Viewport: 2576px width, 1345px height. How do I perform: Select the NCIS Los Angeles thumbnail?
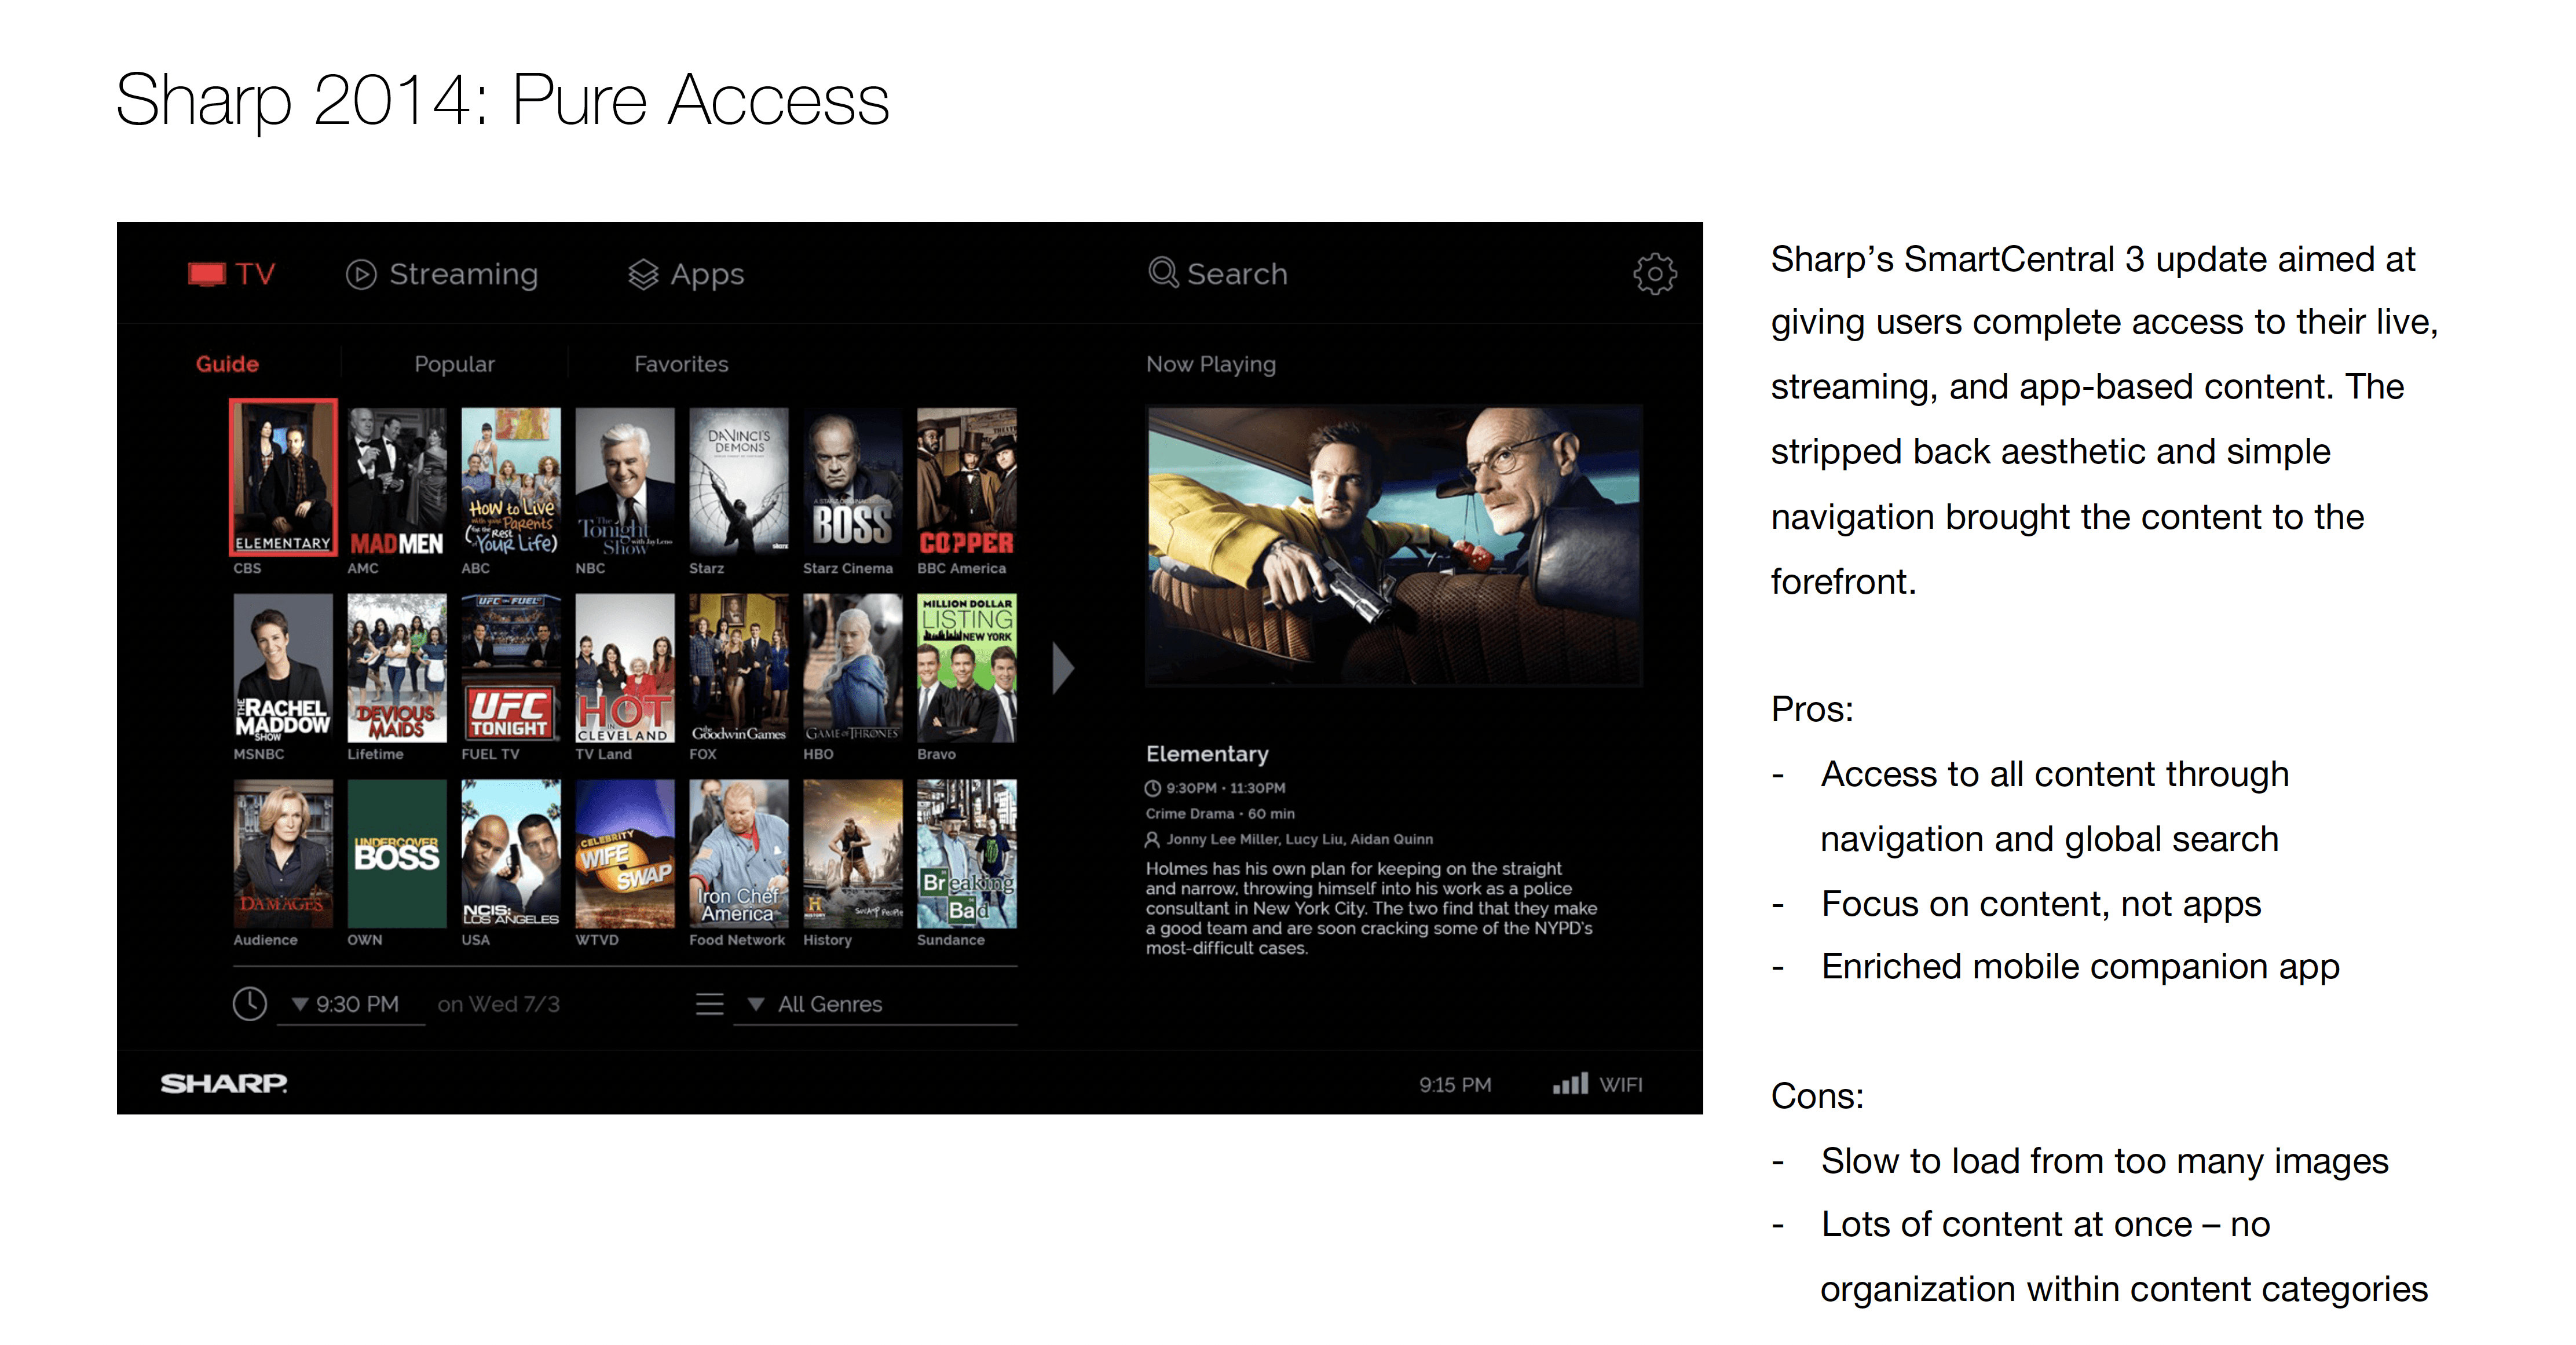pos(511,853)
